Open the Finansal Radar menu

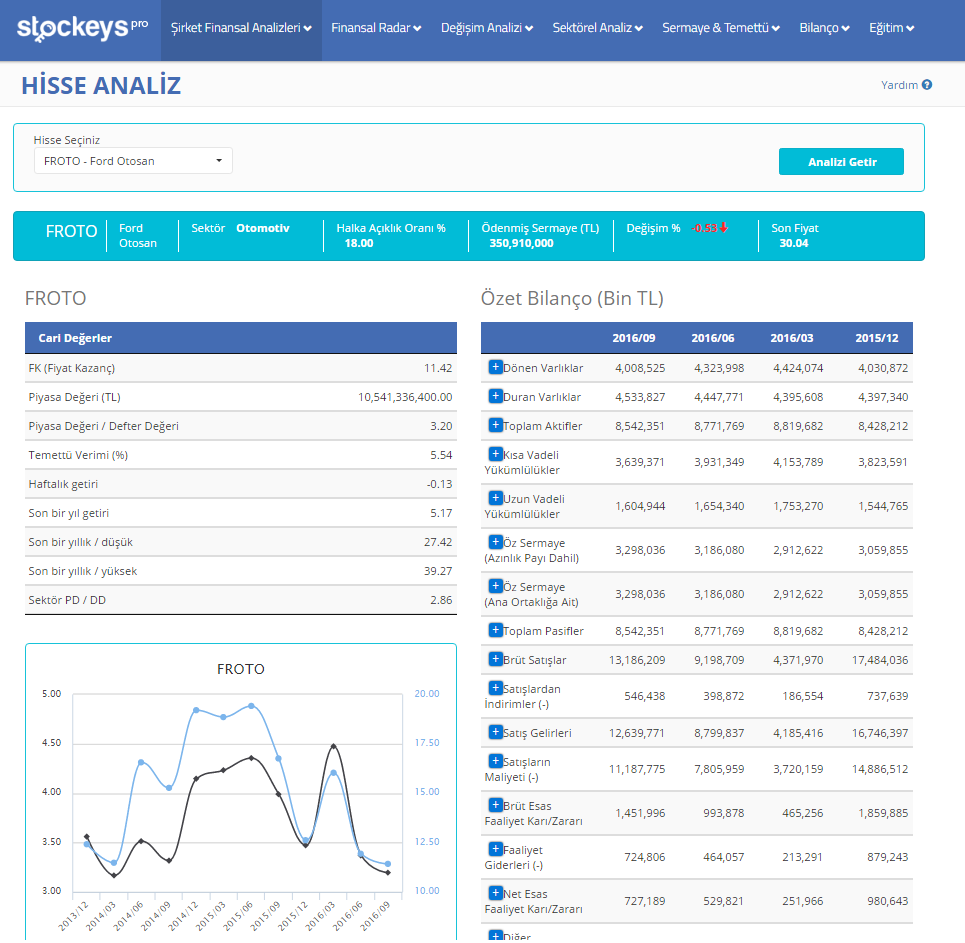coord(376,28)
